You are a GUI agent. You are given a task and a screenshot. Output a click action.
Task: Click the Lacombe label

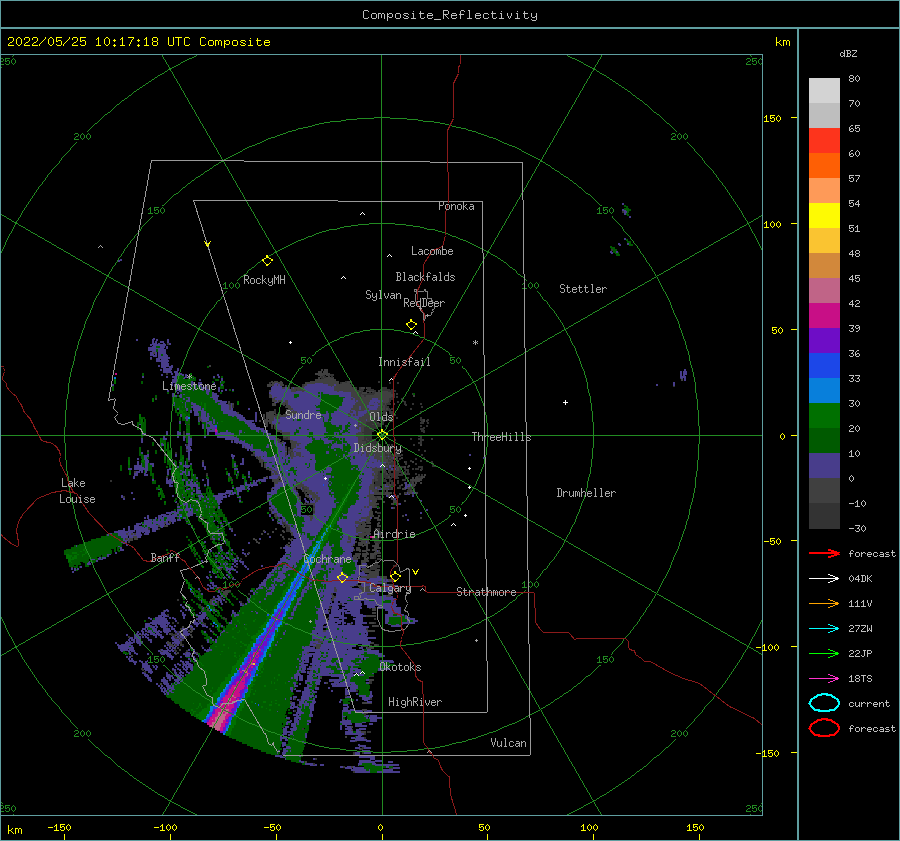click(432, 251)
